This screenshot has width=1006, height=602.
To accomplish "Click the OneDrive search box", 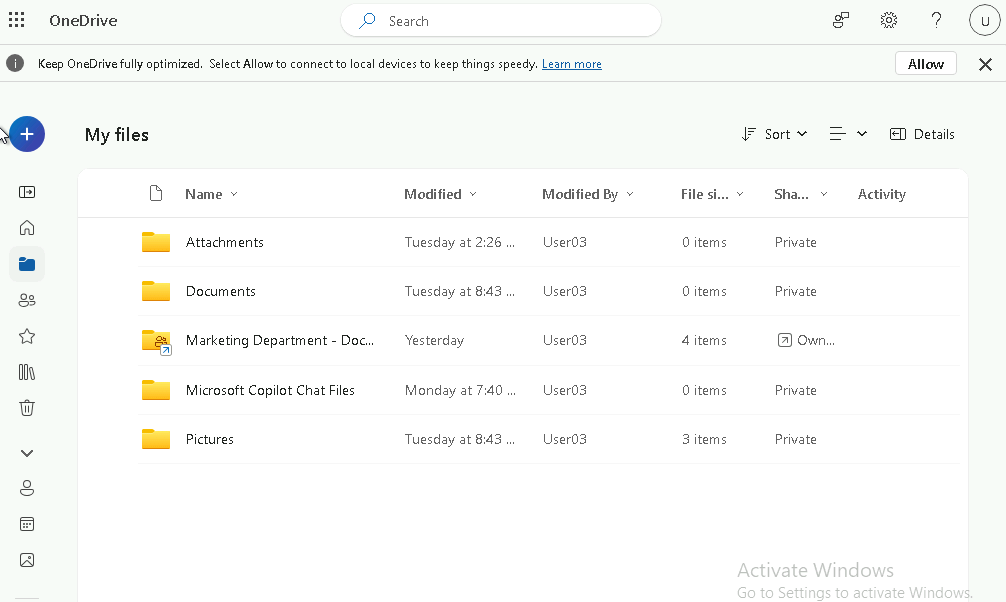I will tap(500, 21).
